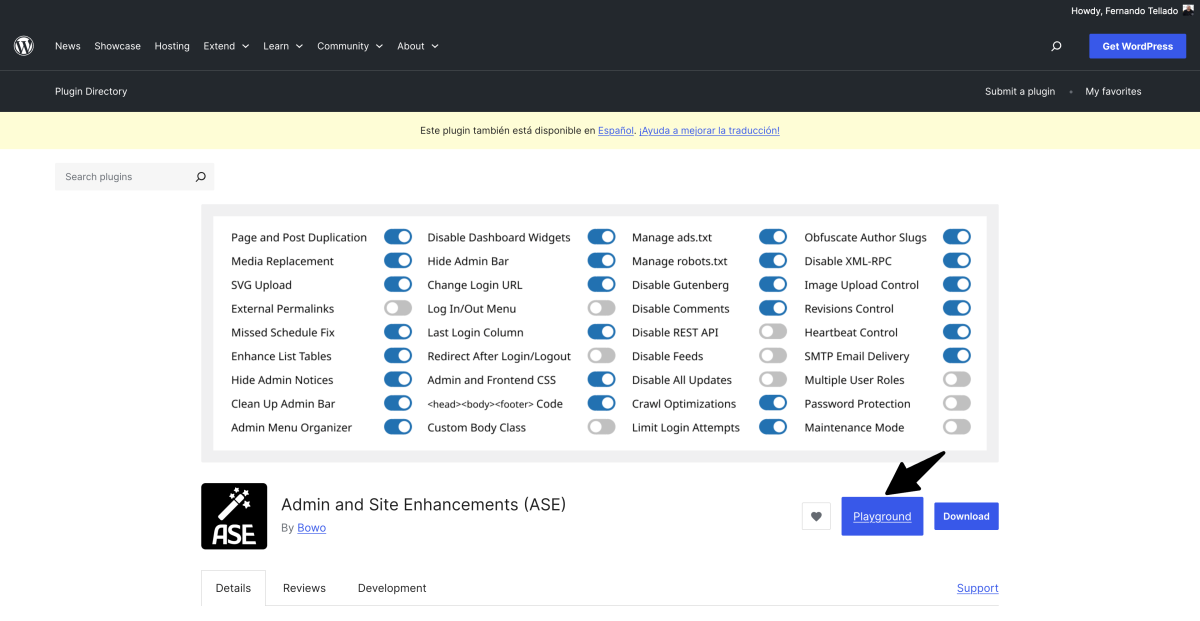Switch to the Reviews tab

304,588
